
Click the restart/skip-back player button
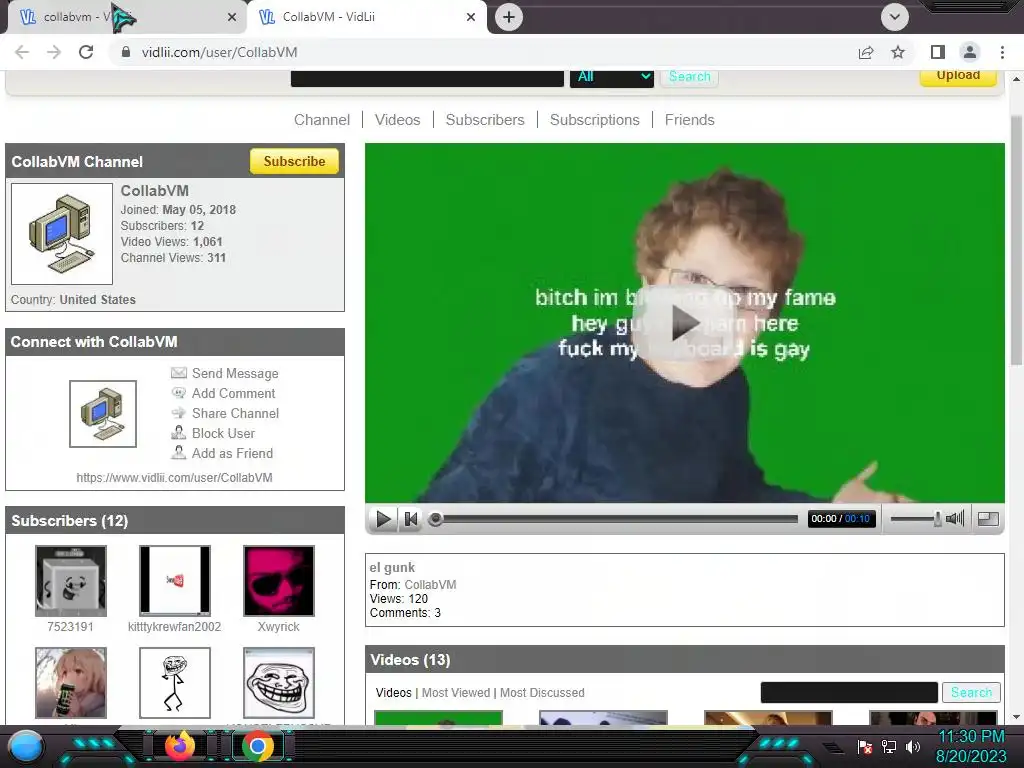point(411,519)
